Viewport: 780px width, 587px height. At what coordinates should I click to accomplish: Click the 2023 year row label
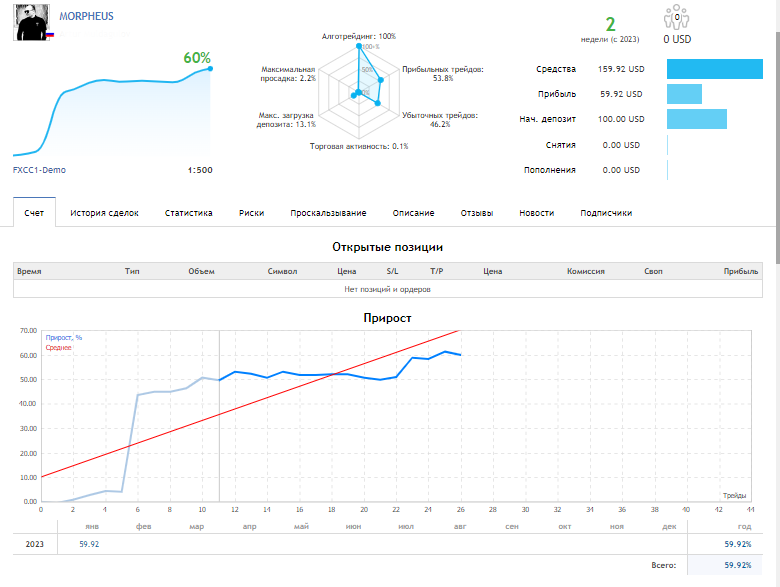point(35,544)
